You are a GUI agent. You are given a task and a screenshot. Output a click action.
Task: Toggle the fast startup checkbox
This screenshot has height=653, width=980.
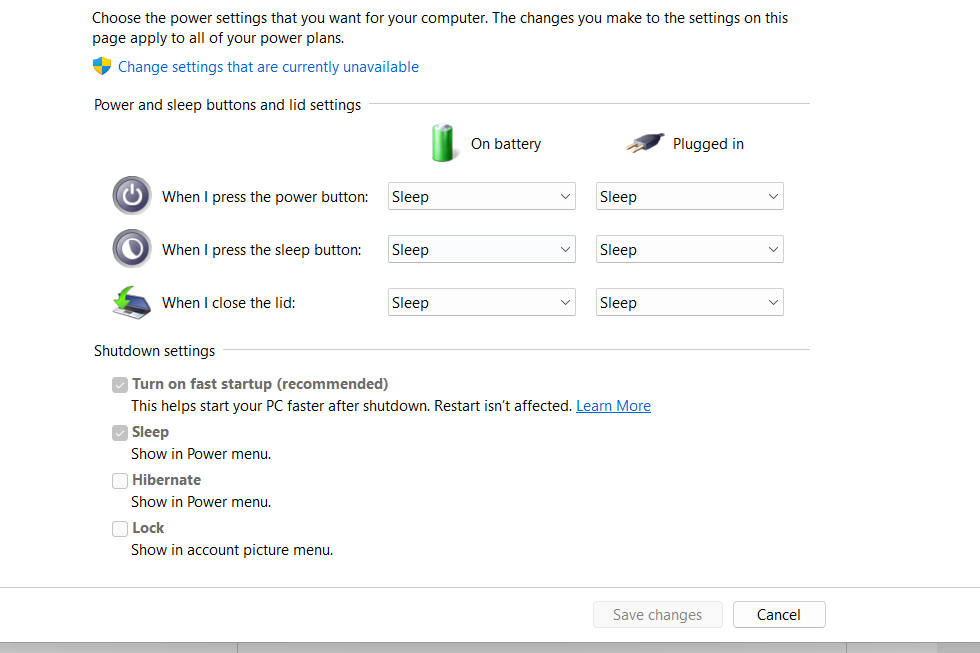coord(120,384)
